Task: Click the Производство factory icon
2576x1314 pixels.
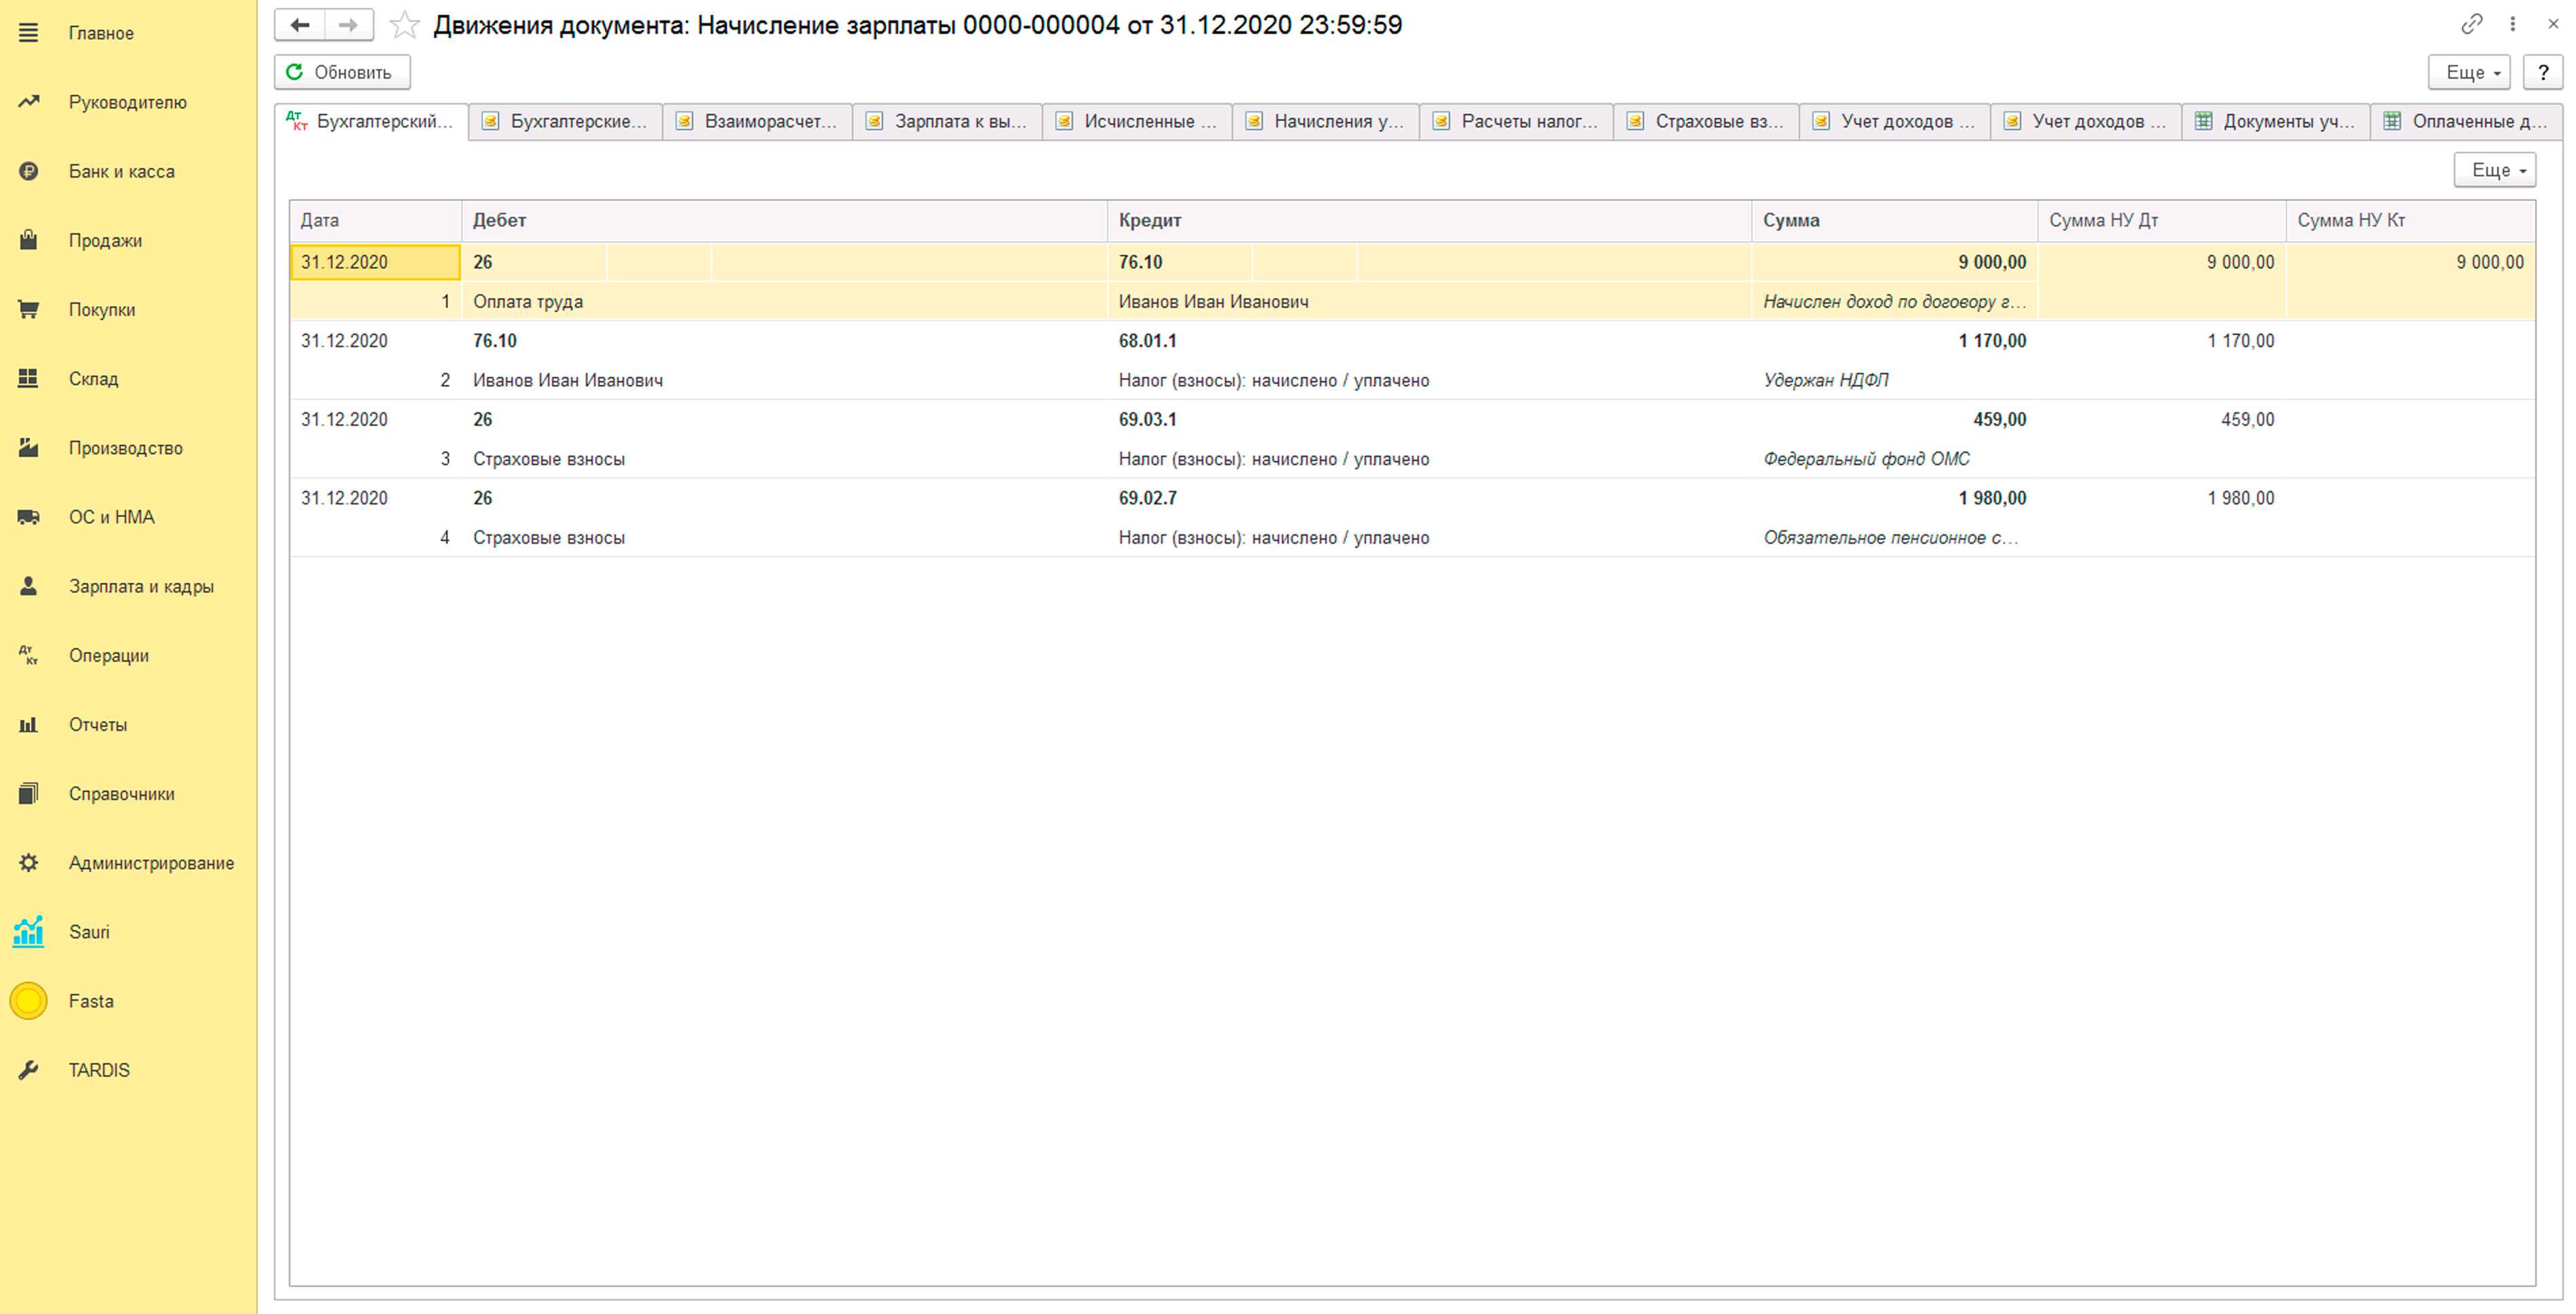Action: (28, 447)
